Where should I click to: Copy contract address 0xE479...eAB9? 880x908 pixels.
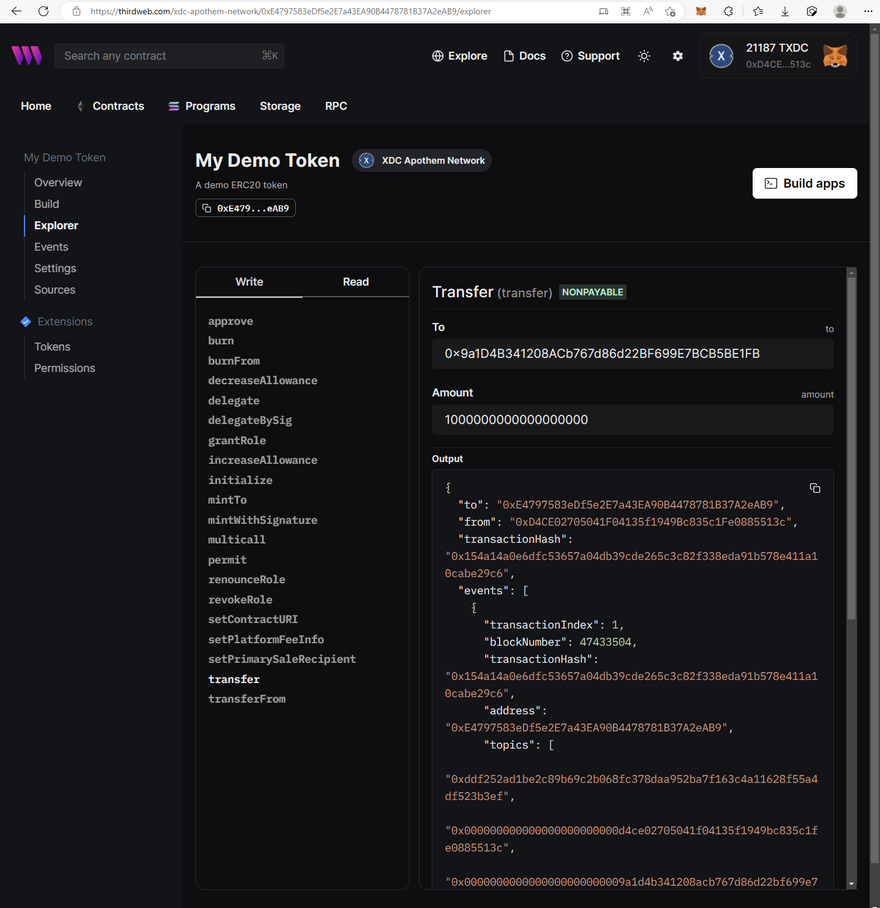point(246,208)
